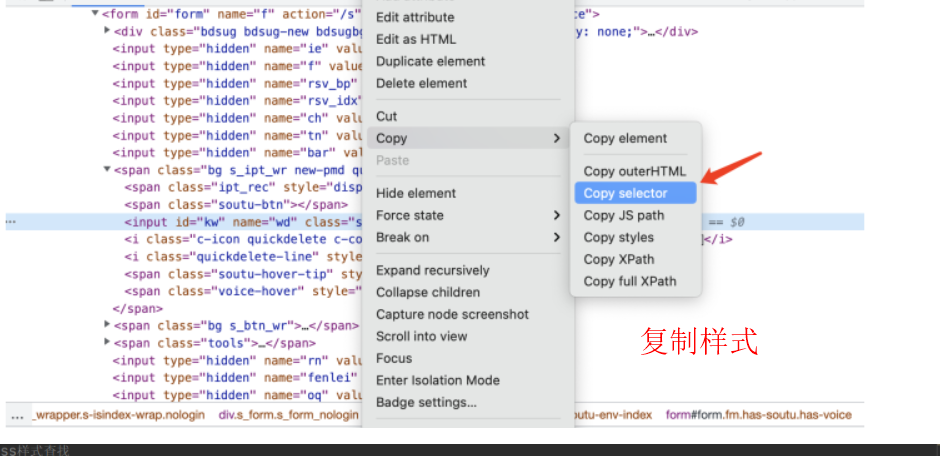940x456 pixels.
Task: Select Delete element option
Action: point(421,83)
